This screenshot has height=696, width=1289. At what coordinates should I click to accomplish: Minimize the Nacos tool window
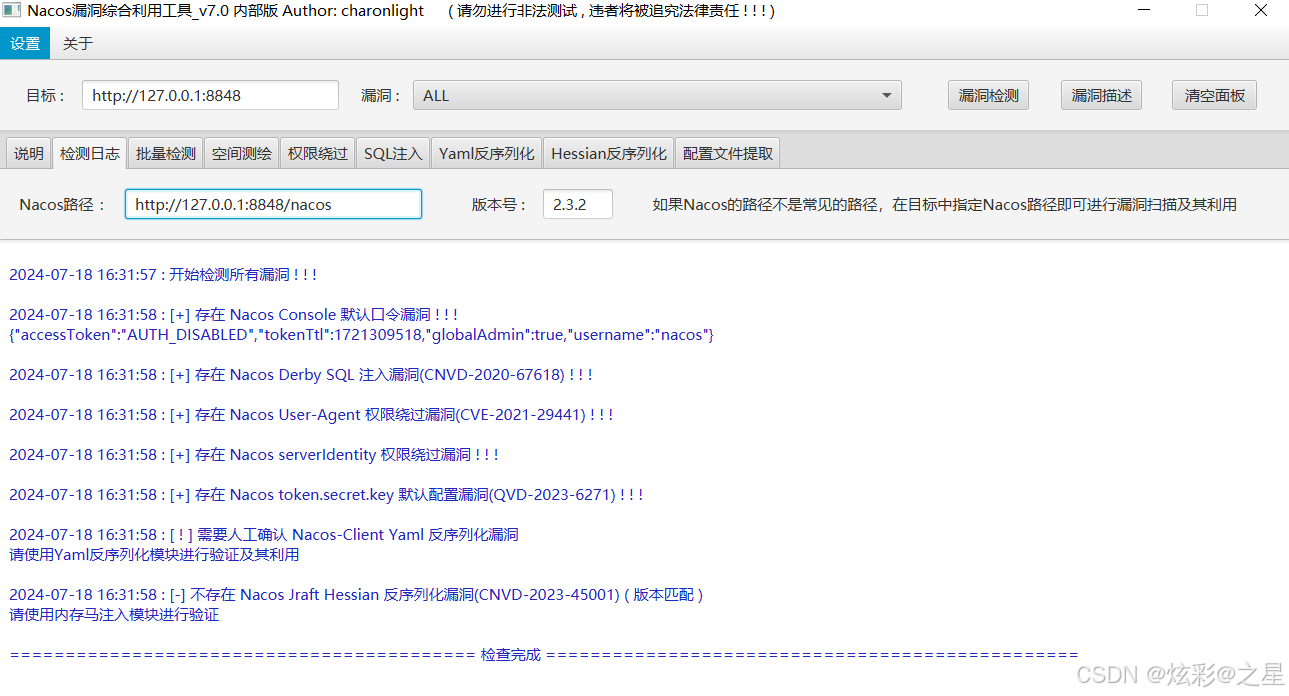pos(1144,11)
